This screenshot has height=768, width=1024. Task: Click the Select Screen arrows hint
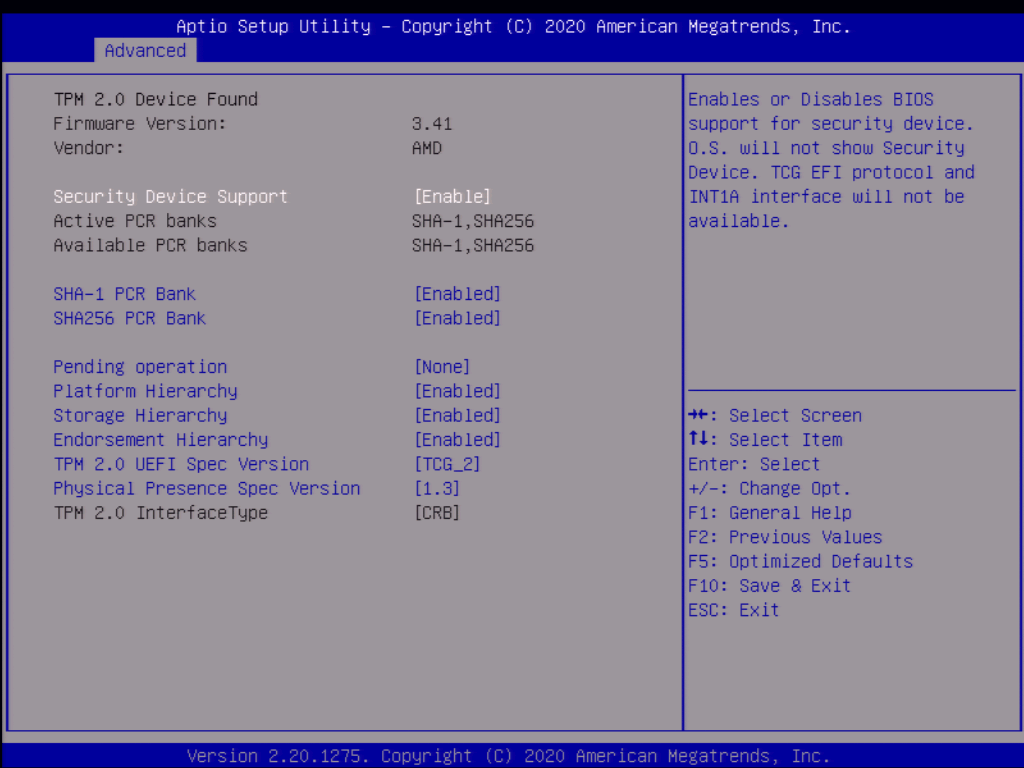(x=775, y=415)
